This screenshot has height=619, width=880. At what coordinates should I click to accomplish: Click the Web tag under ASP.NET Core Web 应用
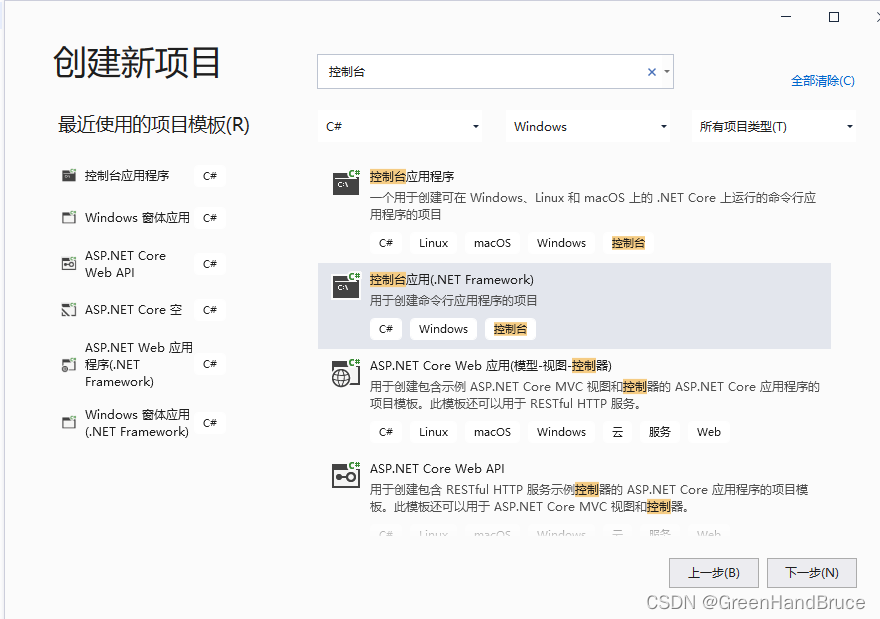coord(709,432)
